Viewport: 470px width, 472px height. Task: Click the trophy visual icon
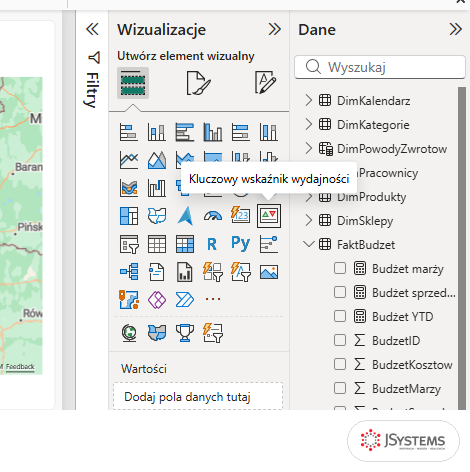tap(185, 333)
